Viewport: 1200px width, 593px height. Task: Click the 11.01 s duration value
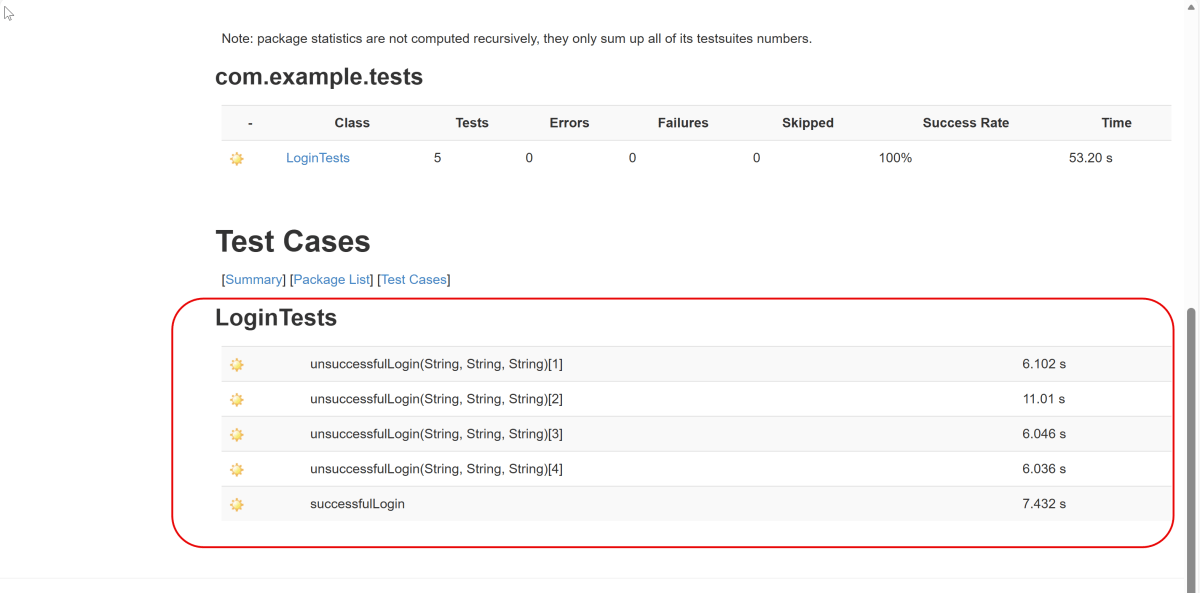[1043, 399]
